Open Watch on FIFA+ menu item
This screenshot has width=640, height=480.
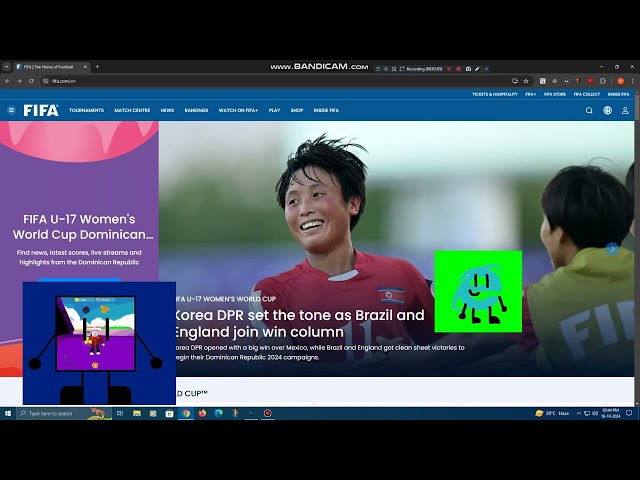(x=238, y=110)
